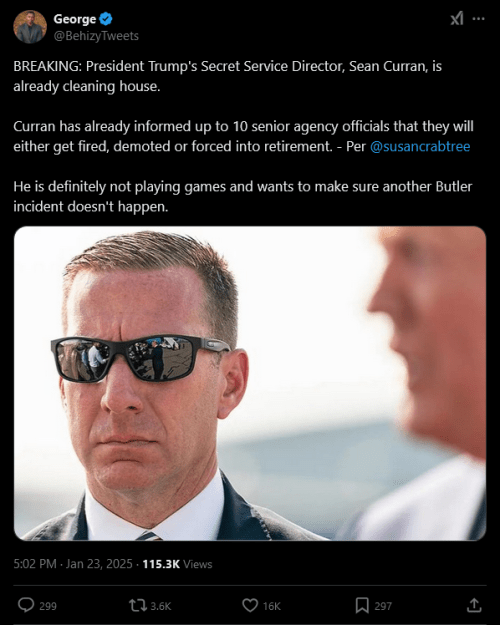Bookmark this tweet

[362, 605]
